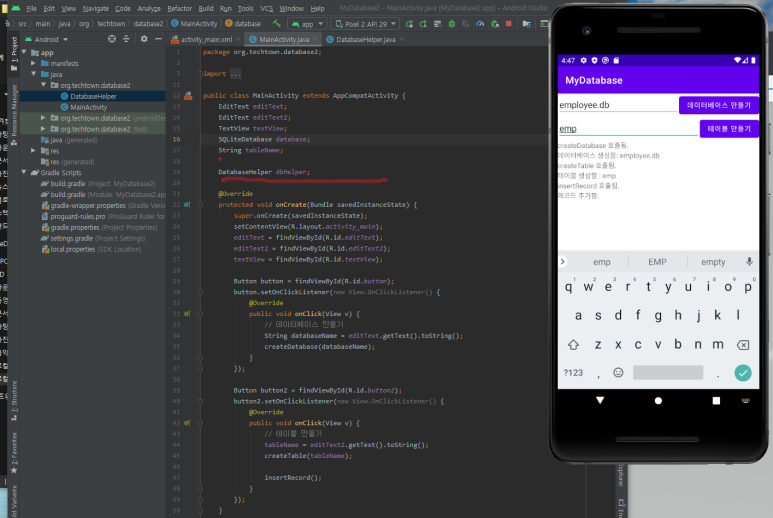Expand the manifests folder

click(34, 63)
